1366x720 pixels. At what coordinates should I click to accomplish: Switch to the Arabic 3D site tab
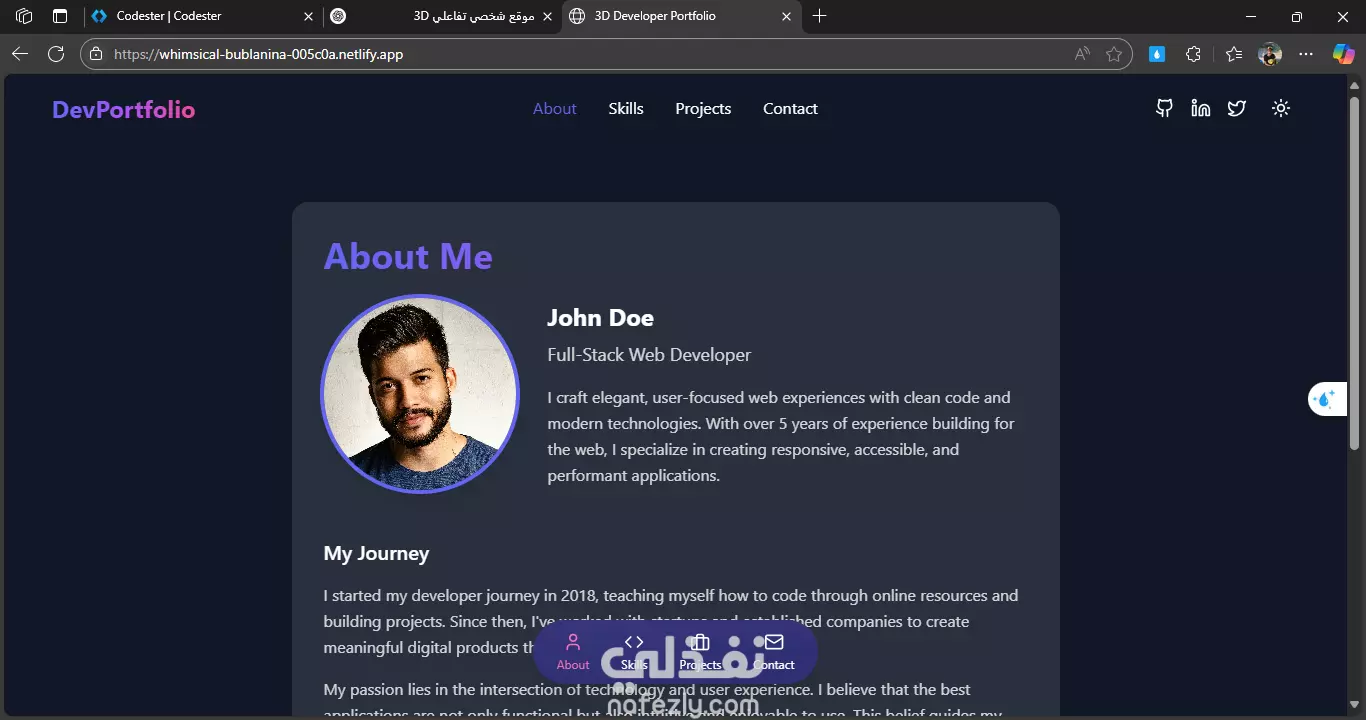click(x=442, y=16)
